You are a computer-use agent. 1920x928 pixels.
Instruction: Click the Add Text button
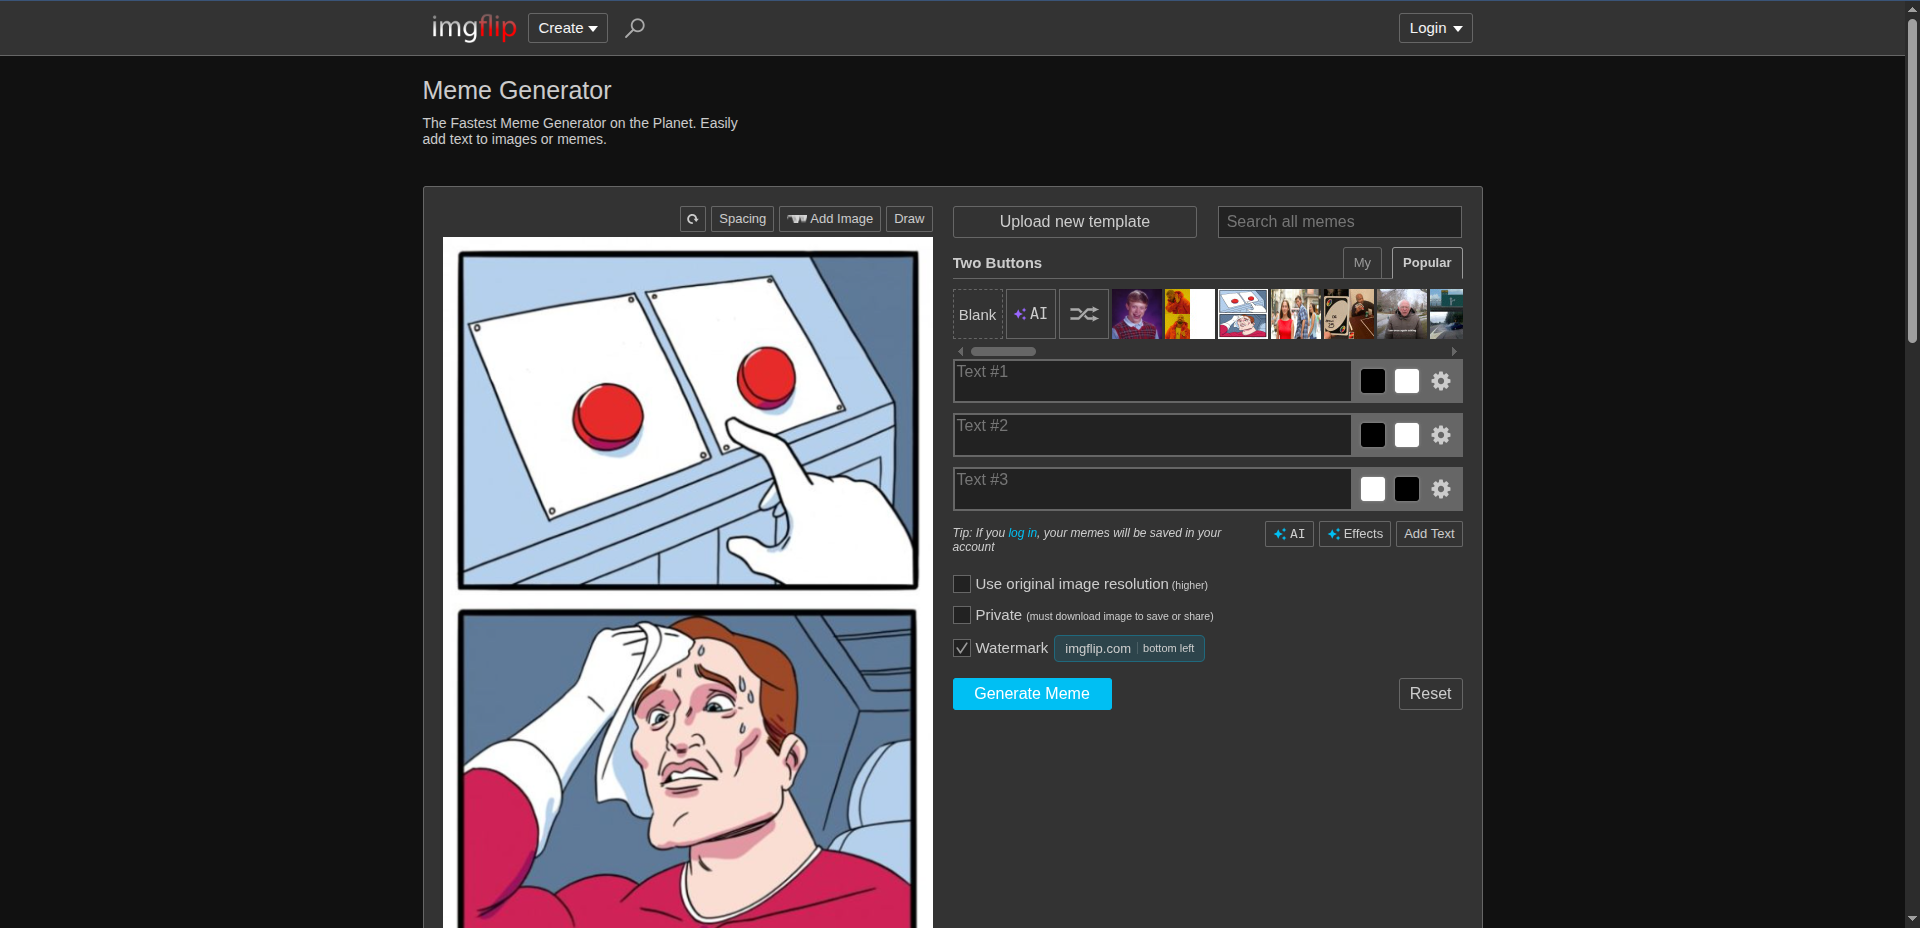pyautogui.click(x=1429, y=534)
